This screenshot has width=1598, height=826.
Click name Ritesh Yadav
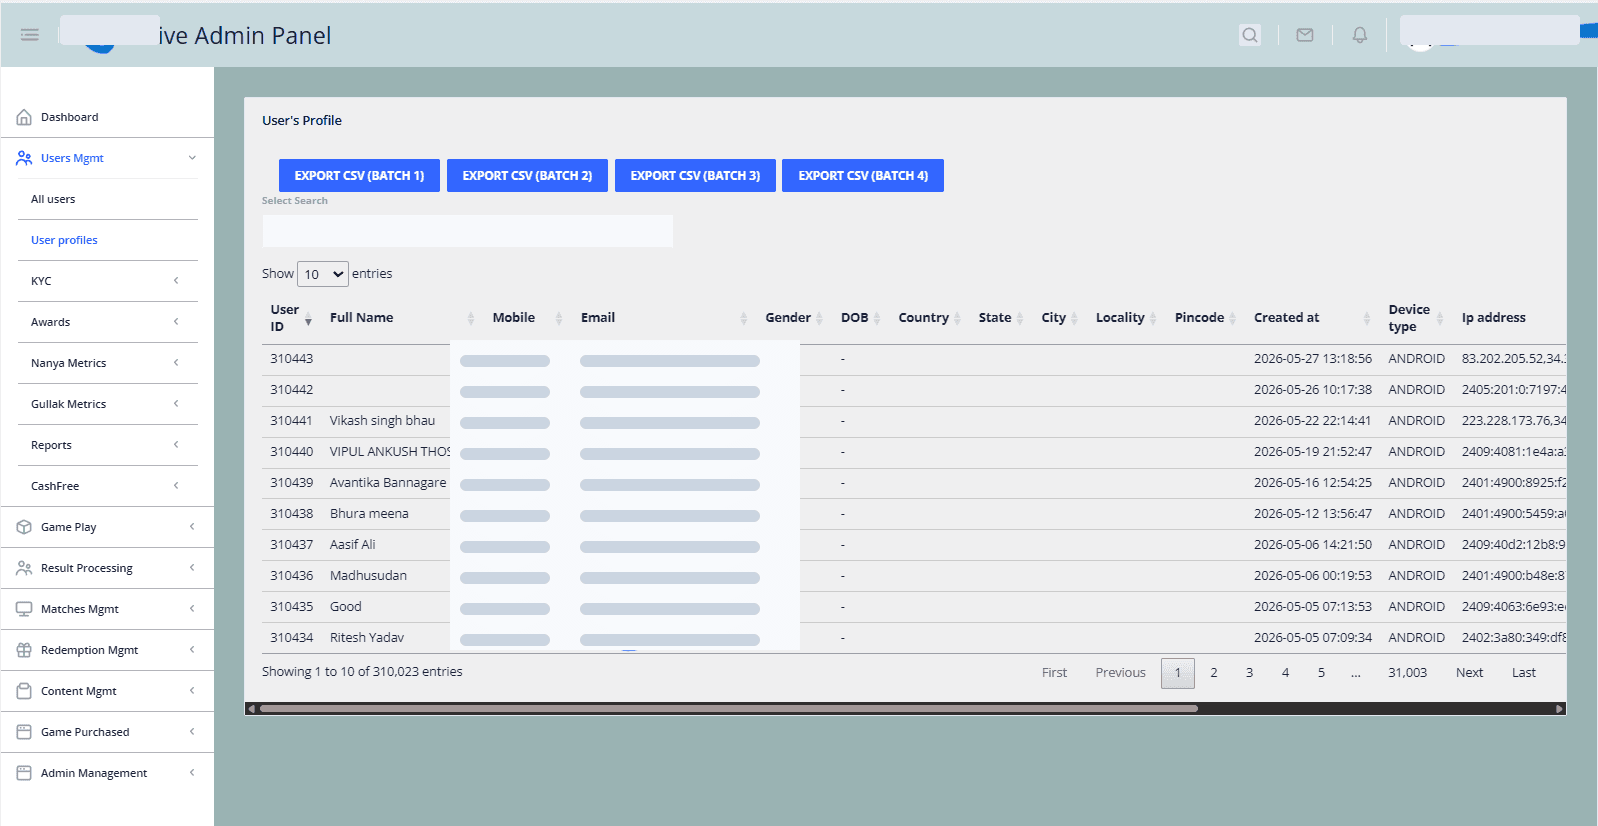coord(367,638)
